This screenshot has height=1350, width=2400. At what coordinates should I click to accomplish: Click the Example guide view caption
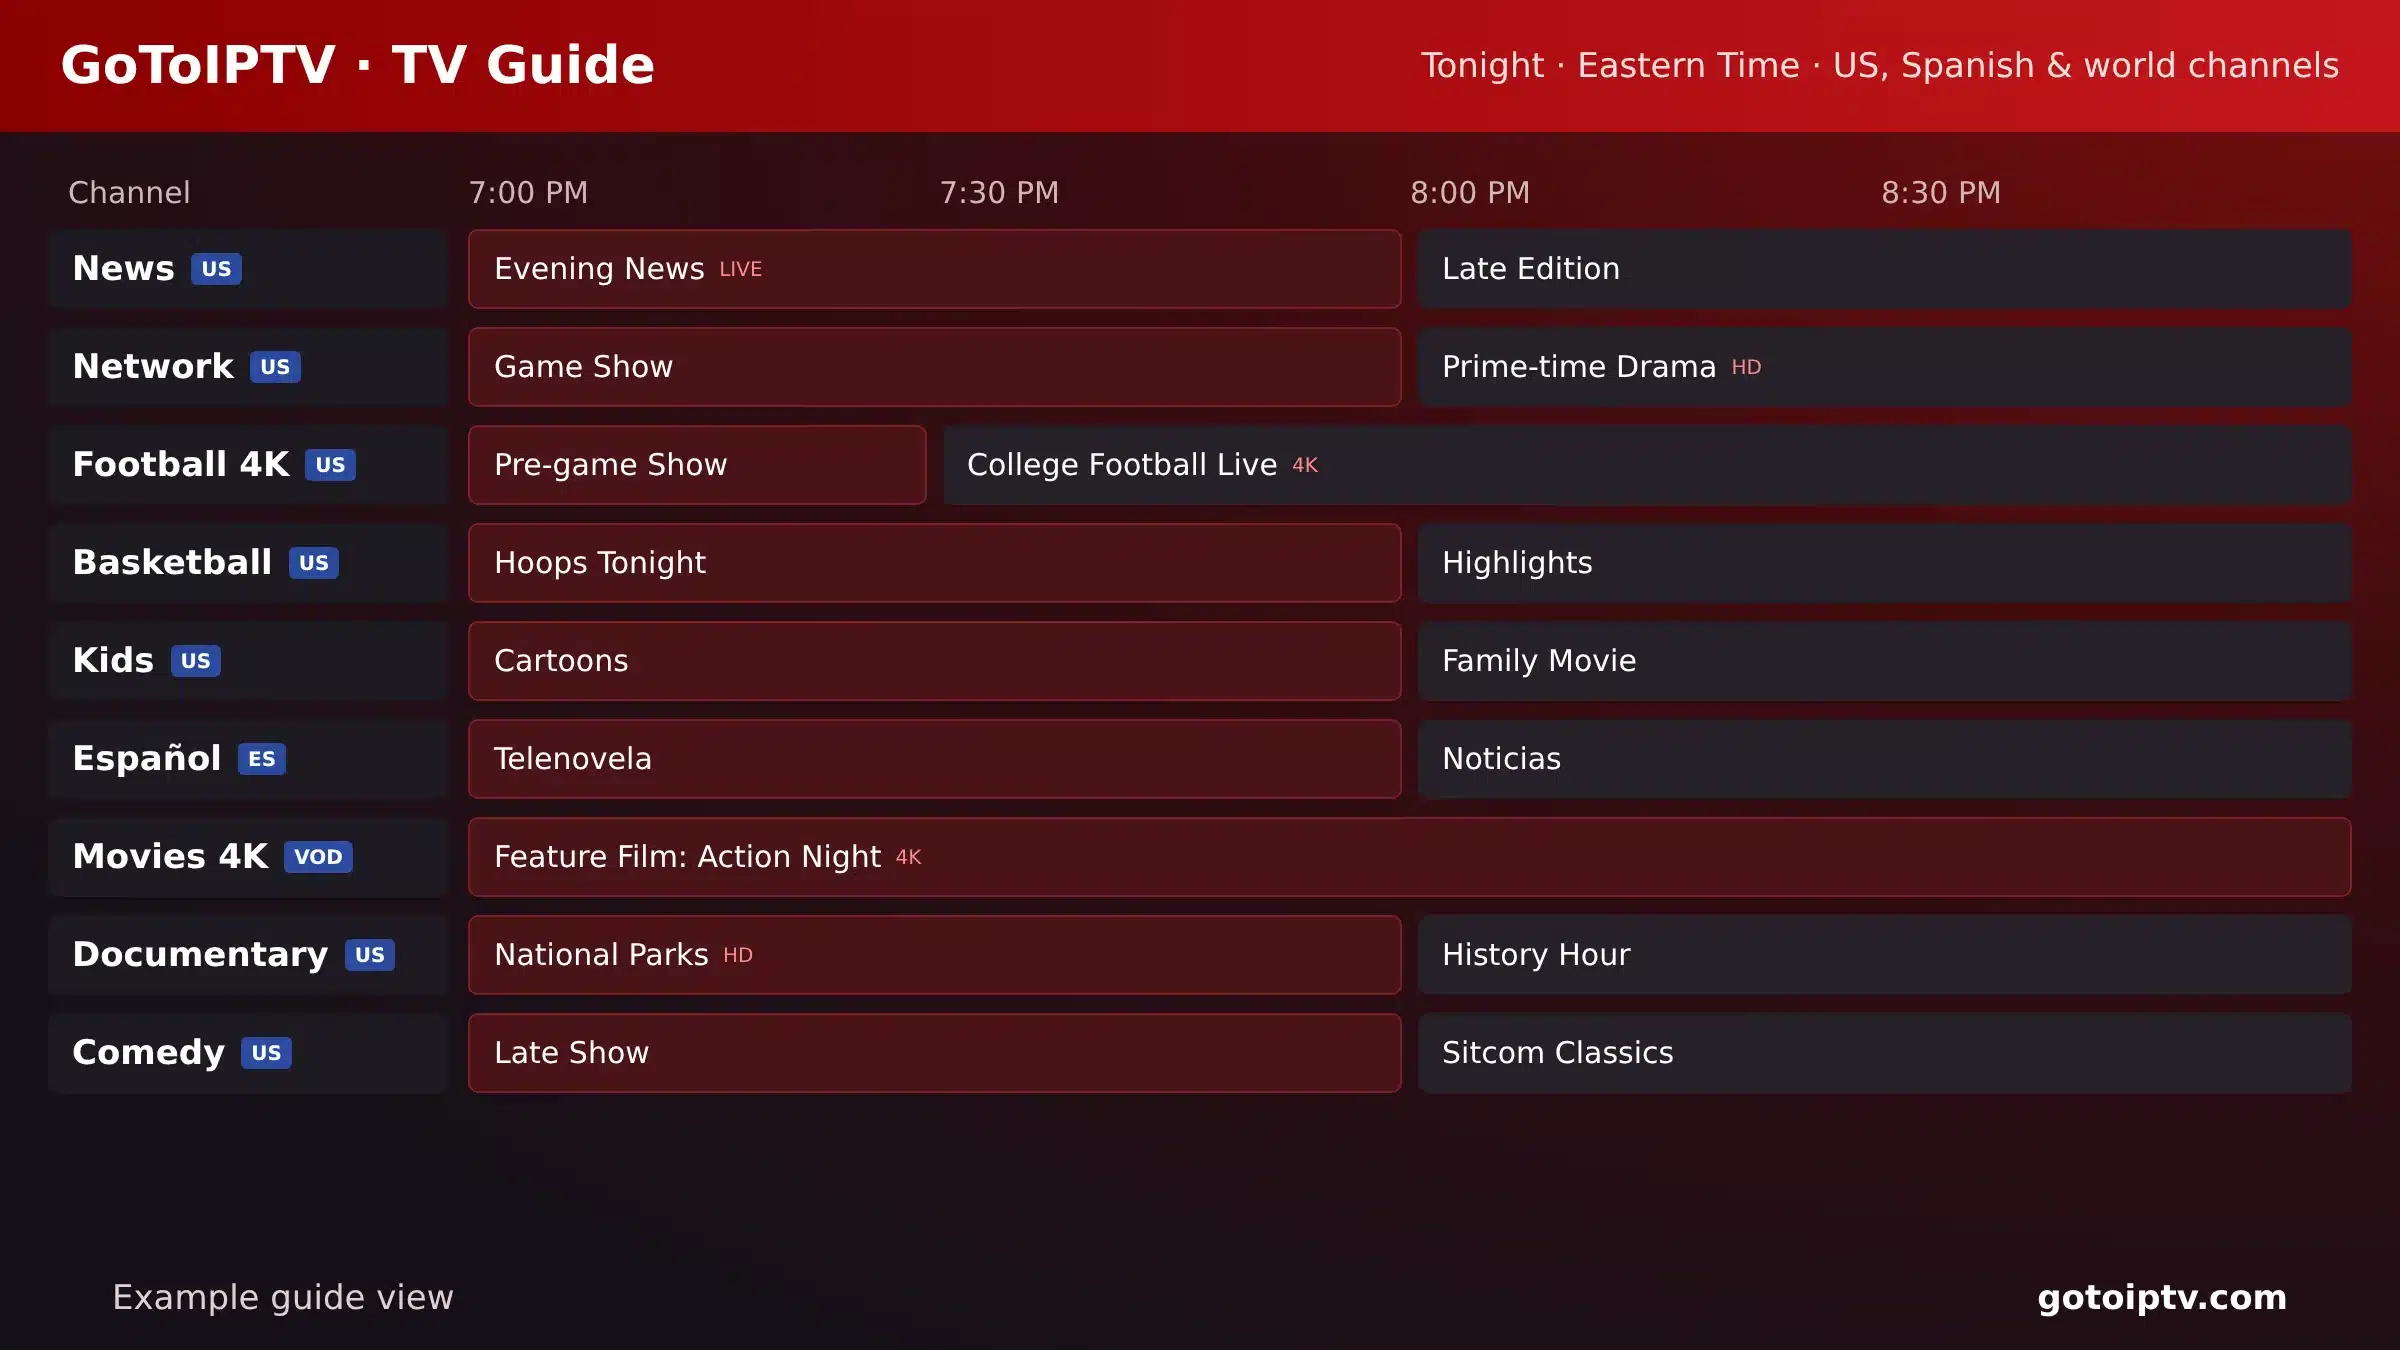tap(283, 1297)
